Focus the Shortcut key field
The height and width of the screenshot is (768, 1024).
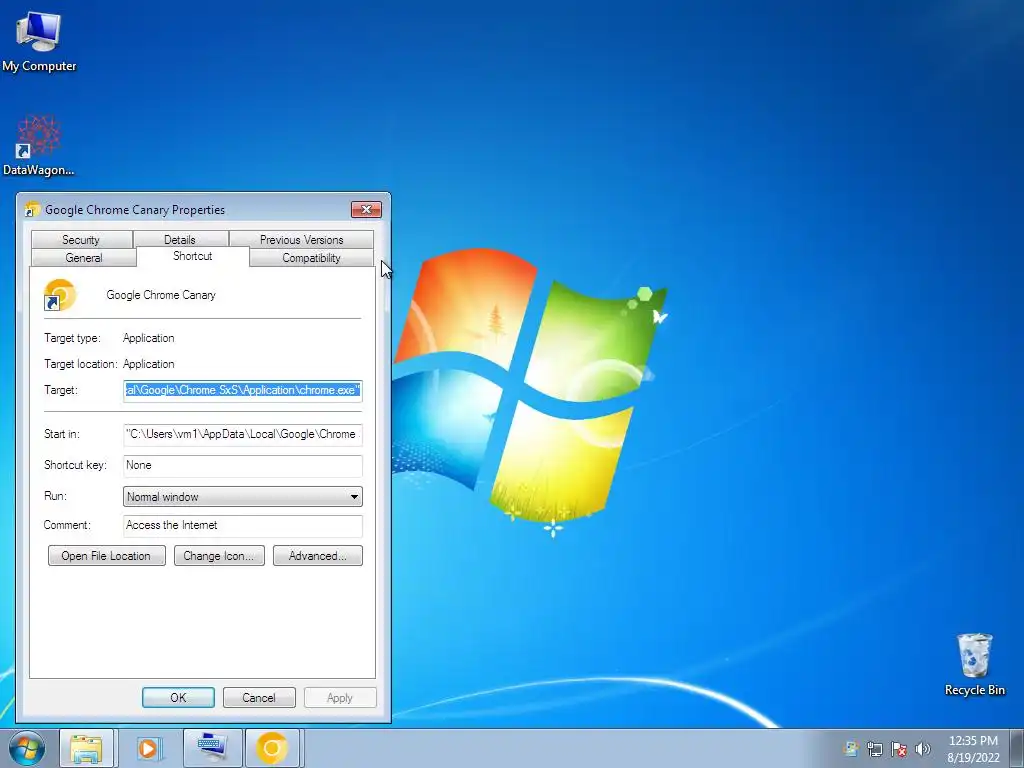coord(242,466)
